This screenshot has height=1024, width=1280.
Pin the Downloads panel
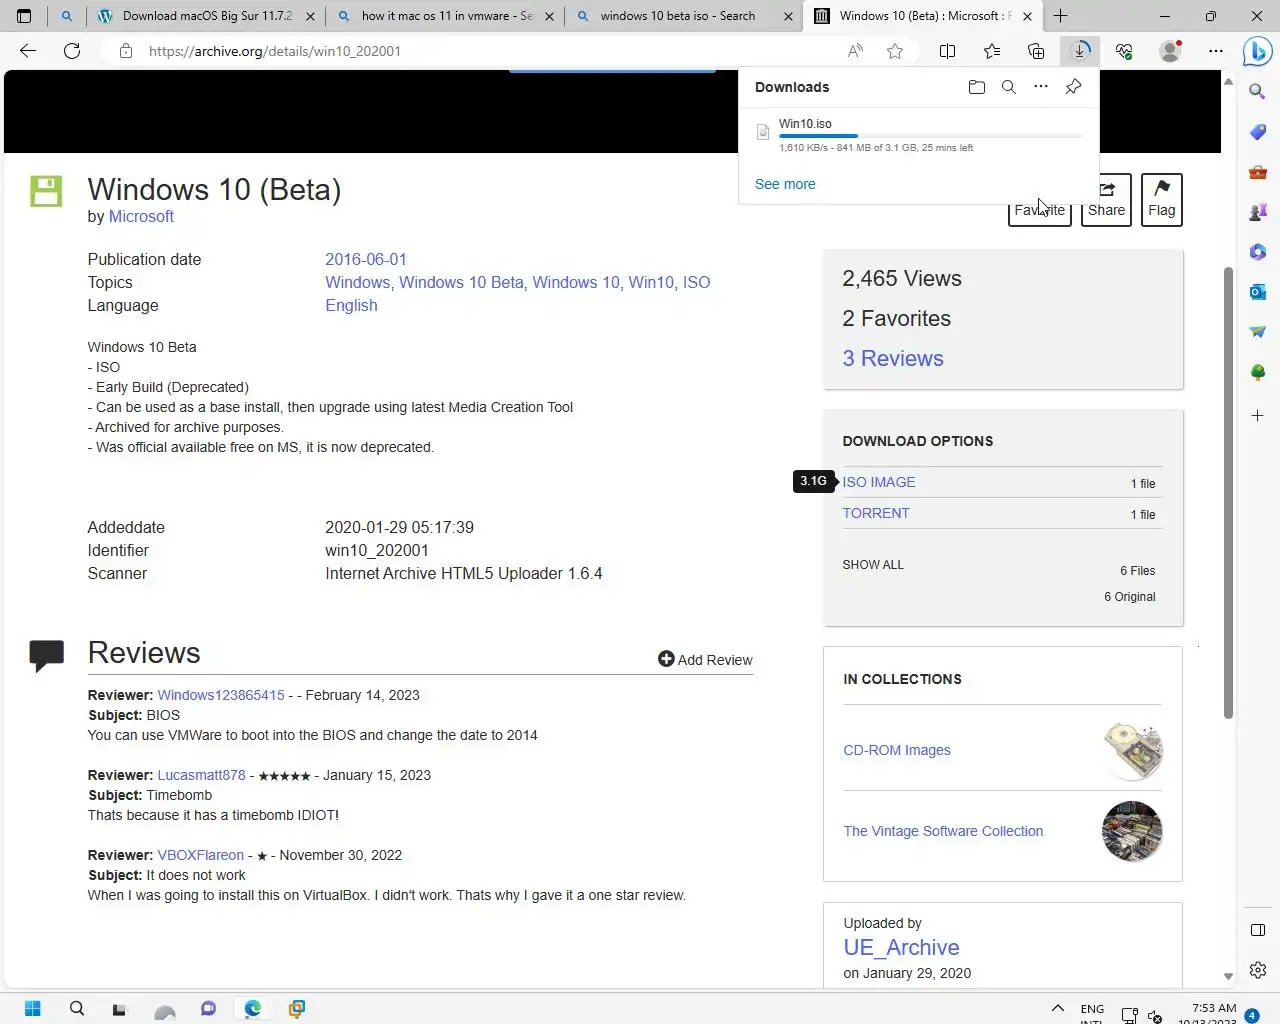1073,87
